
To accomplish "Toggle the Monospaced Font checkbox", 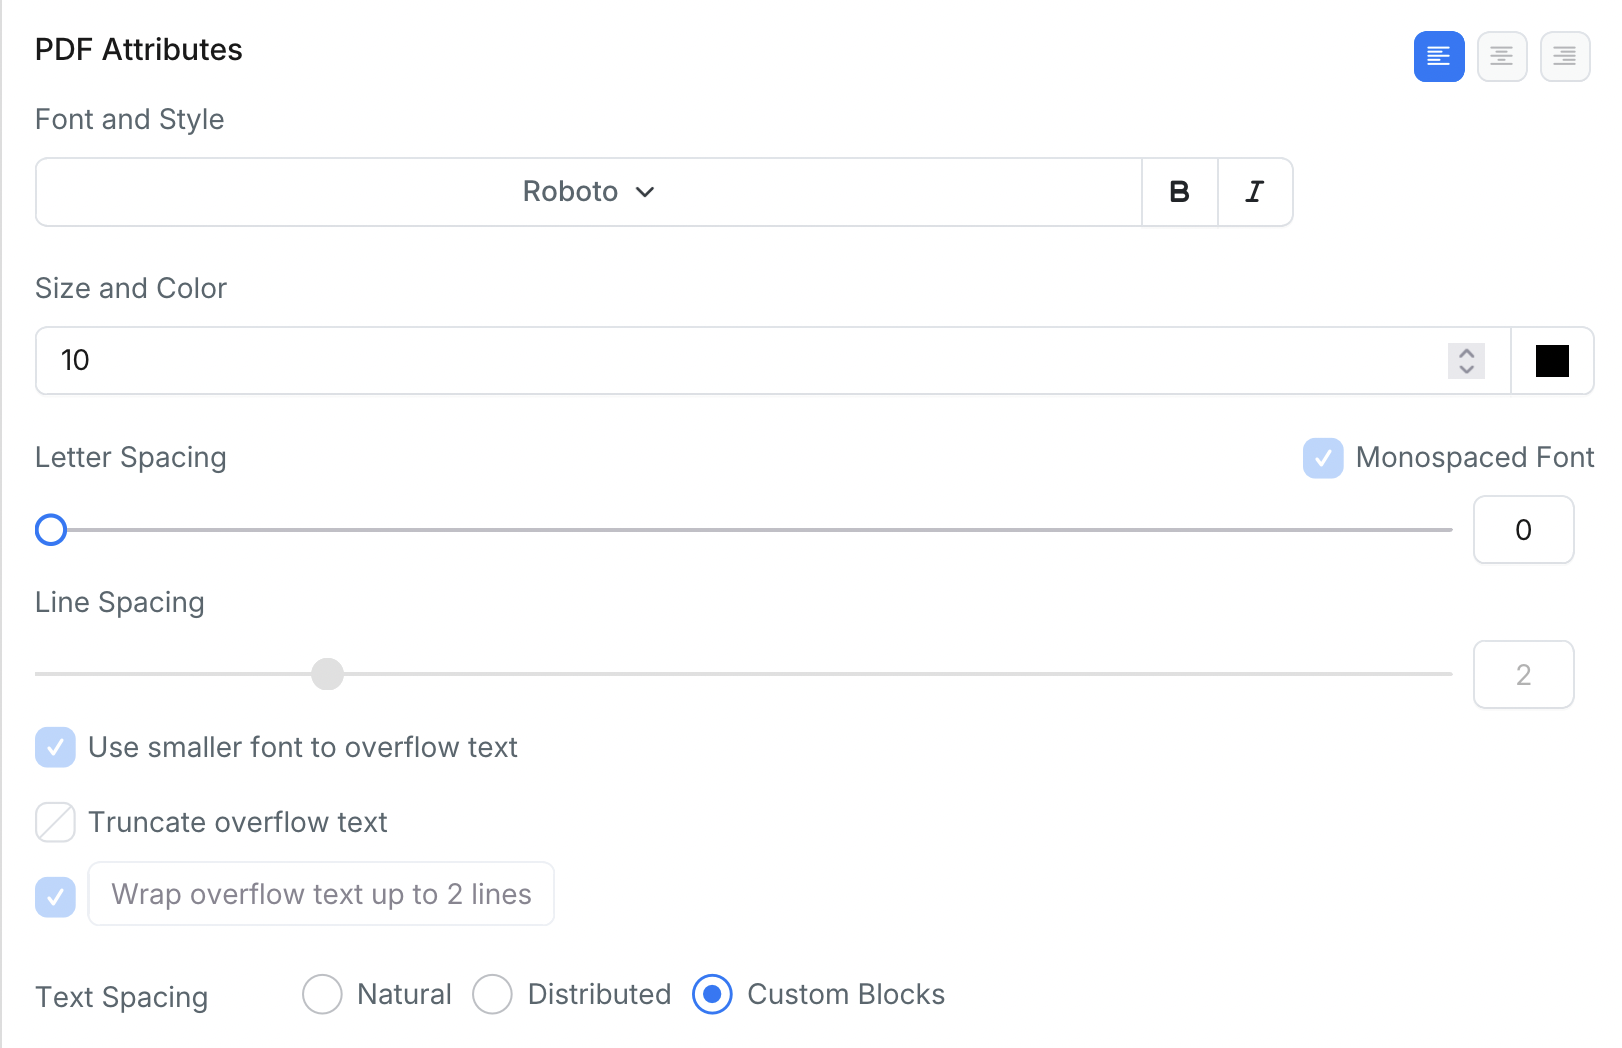I will 1323,458.
